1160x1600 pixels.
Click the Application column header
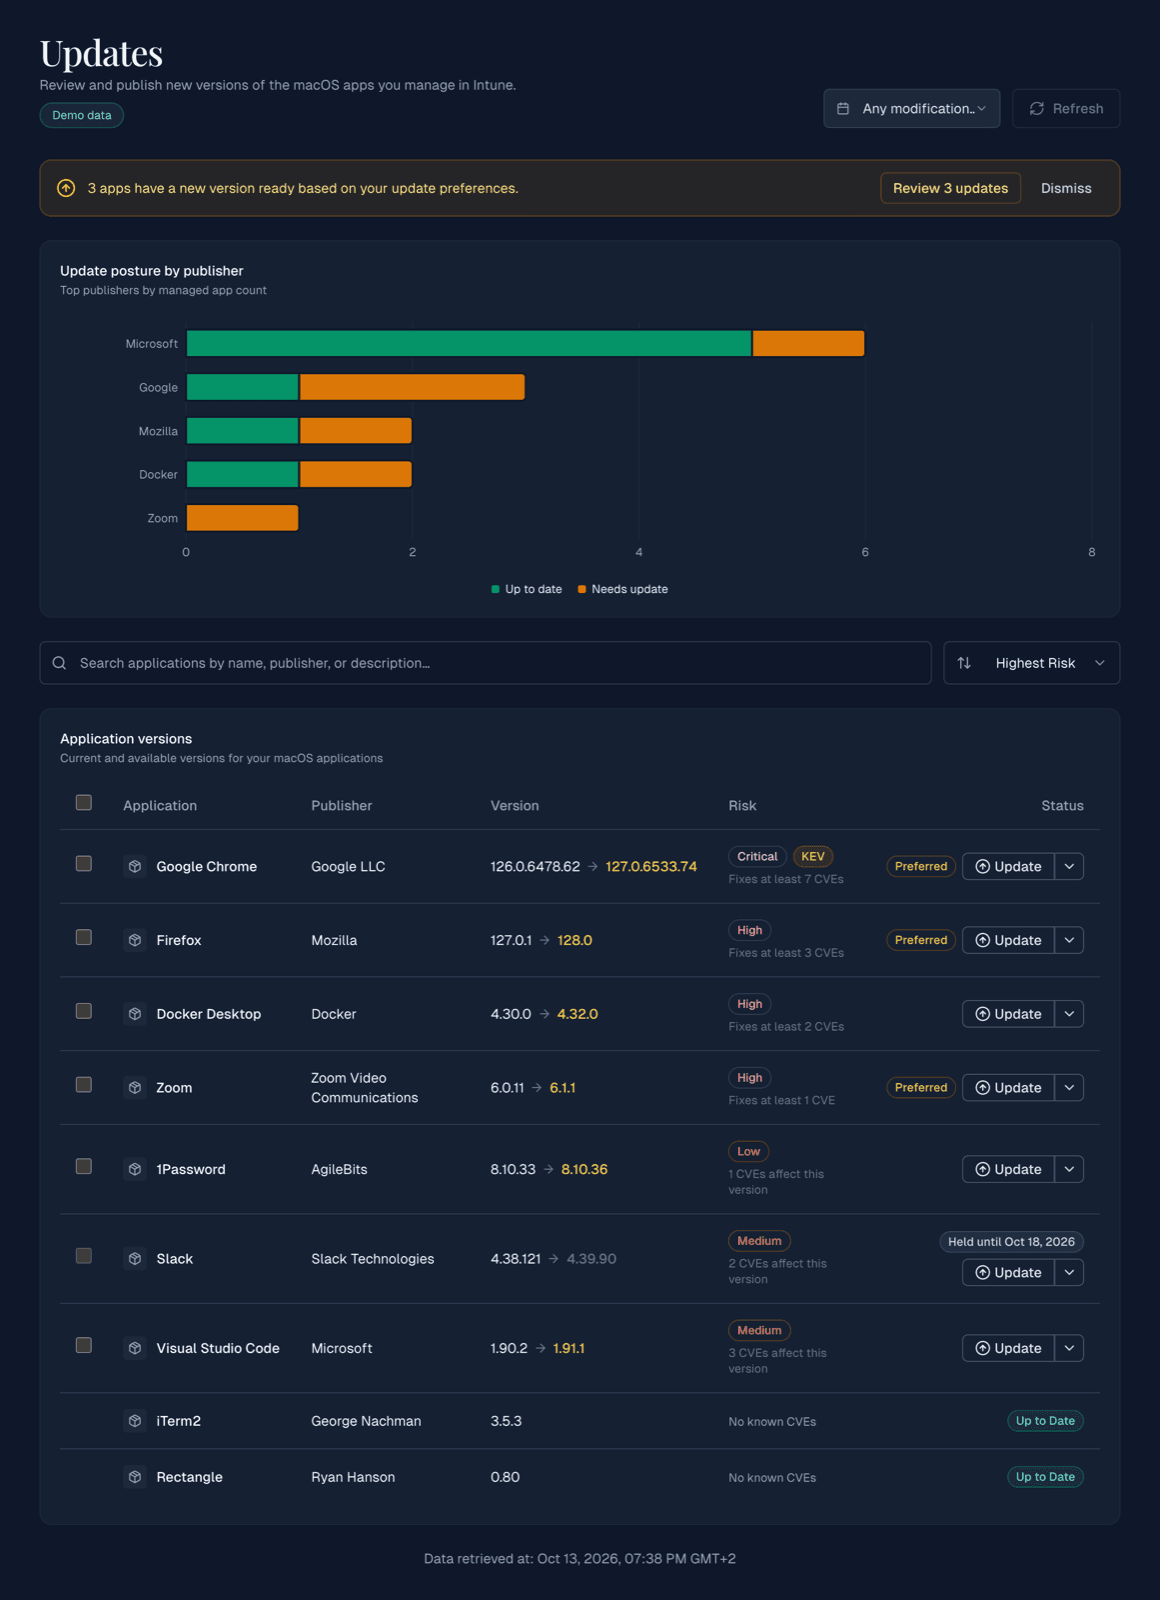(160, 805)
